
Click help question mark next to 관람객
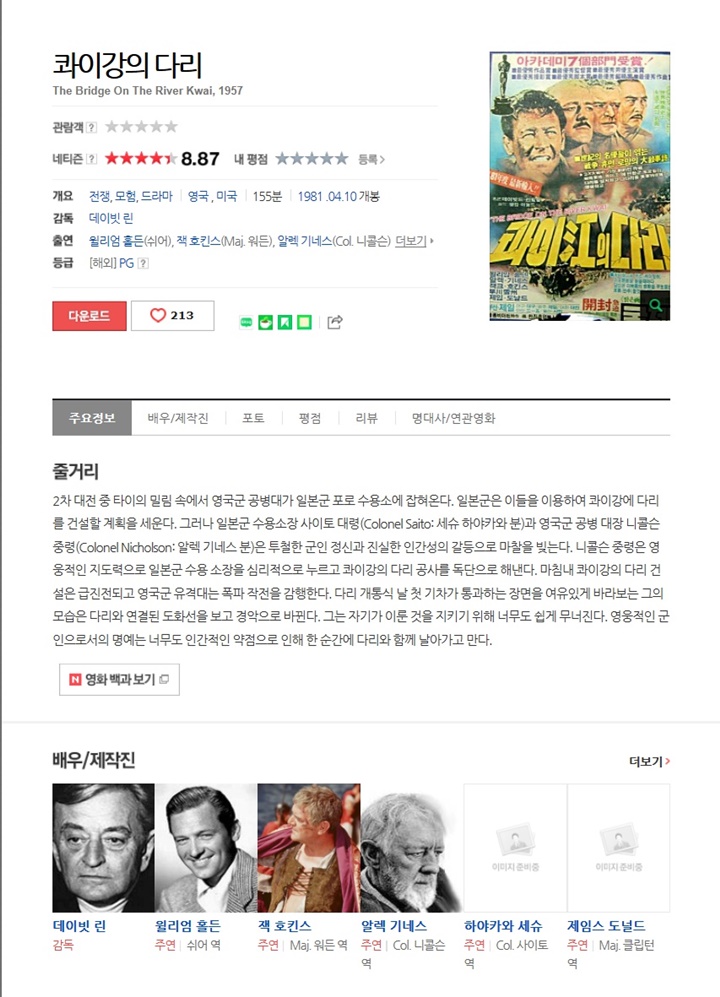[92, 127]
